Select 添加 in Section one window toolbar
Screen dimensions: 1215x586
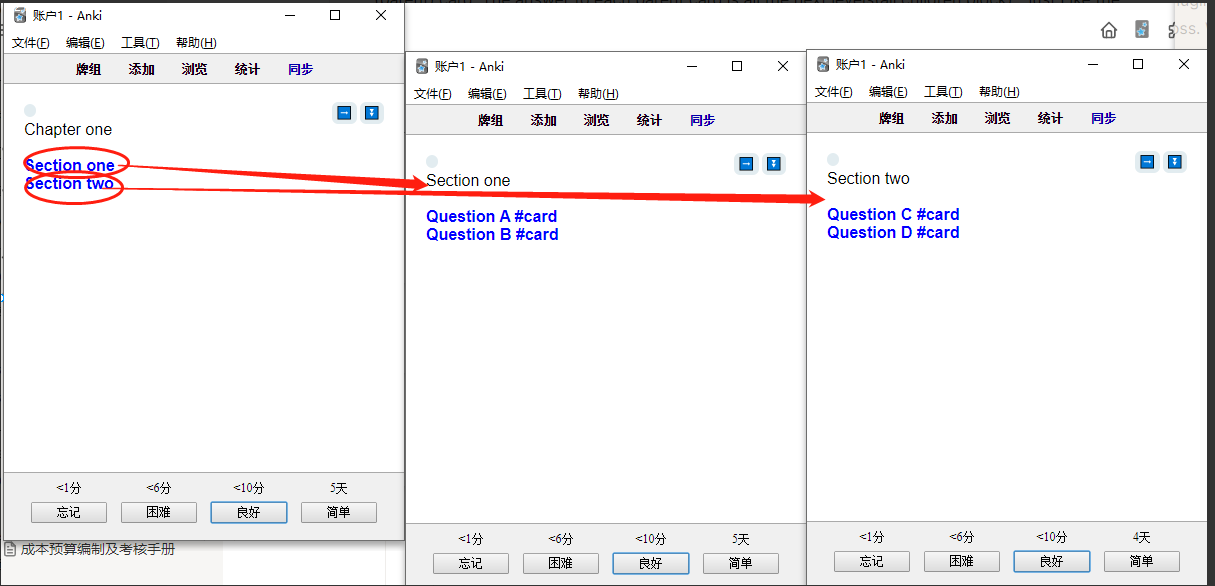pos(544,120)
